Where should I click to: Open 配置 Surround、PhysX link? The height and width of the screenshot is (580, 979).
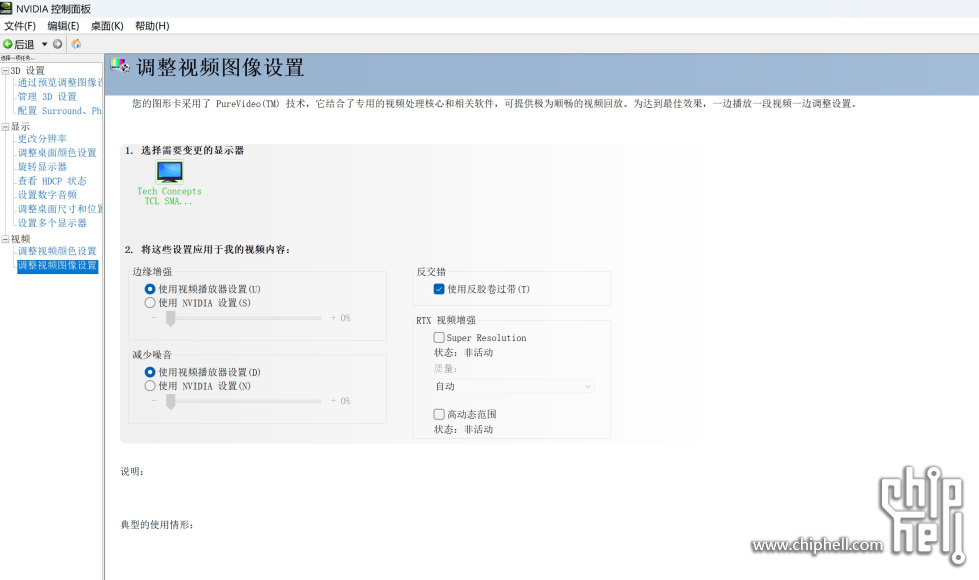[59, 111]
